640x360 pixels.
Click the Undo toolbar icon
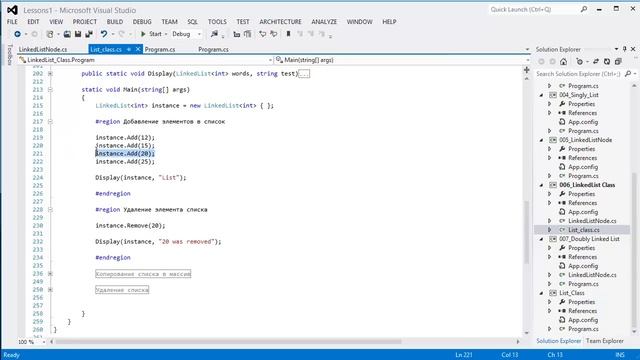tap(104, 34)
